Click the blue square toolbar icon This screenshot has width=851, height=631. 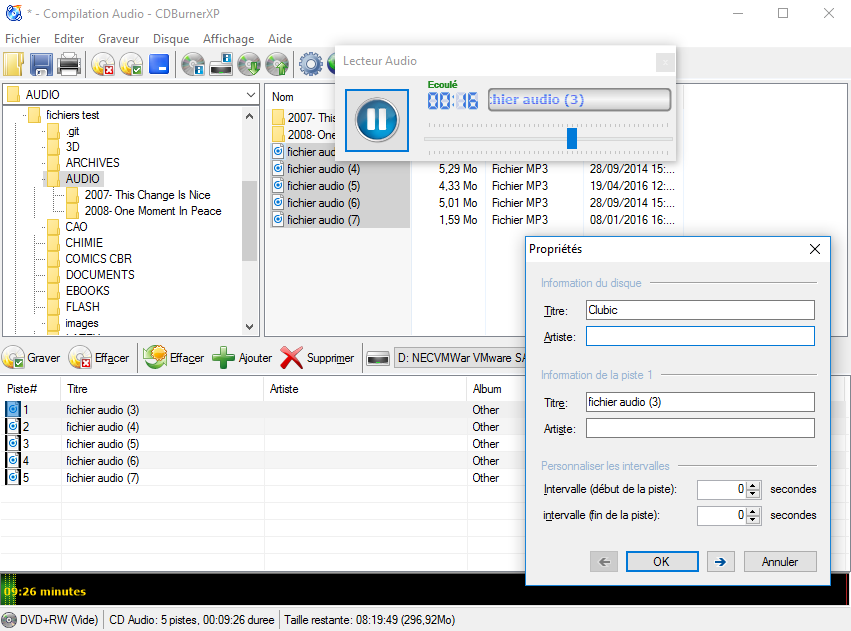click(x=159, y=65)
